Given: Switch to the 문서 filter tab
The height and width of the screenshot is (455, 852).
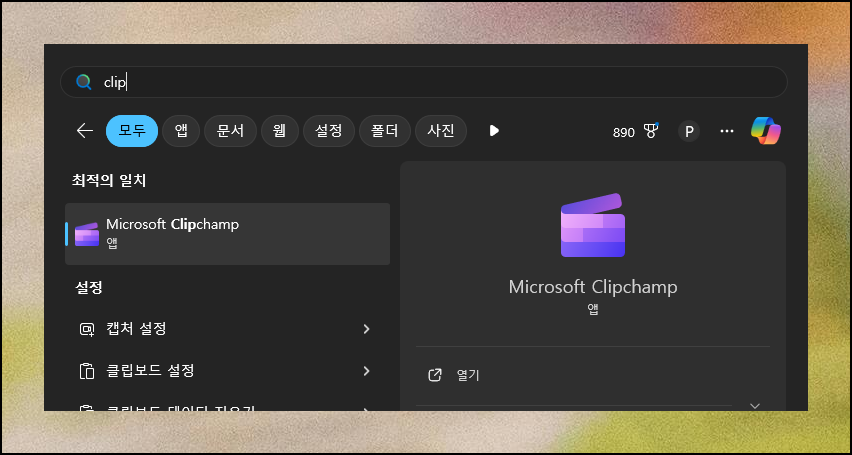Looking at the screenshot, I should [230, 131].
